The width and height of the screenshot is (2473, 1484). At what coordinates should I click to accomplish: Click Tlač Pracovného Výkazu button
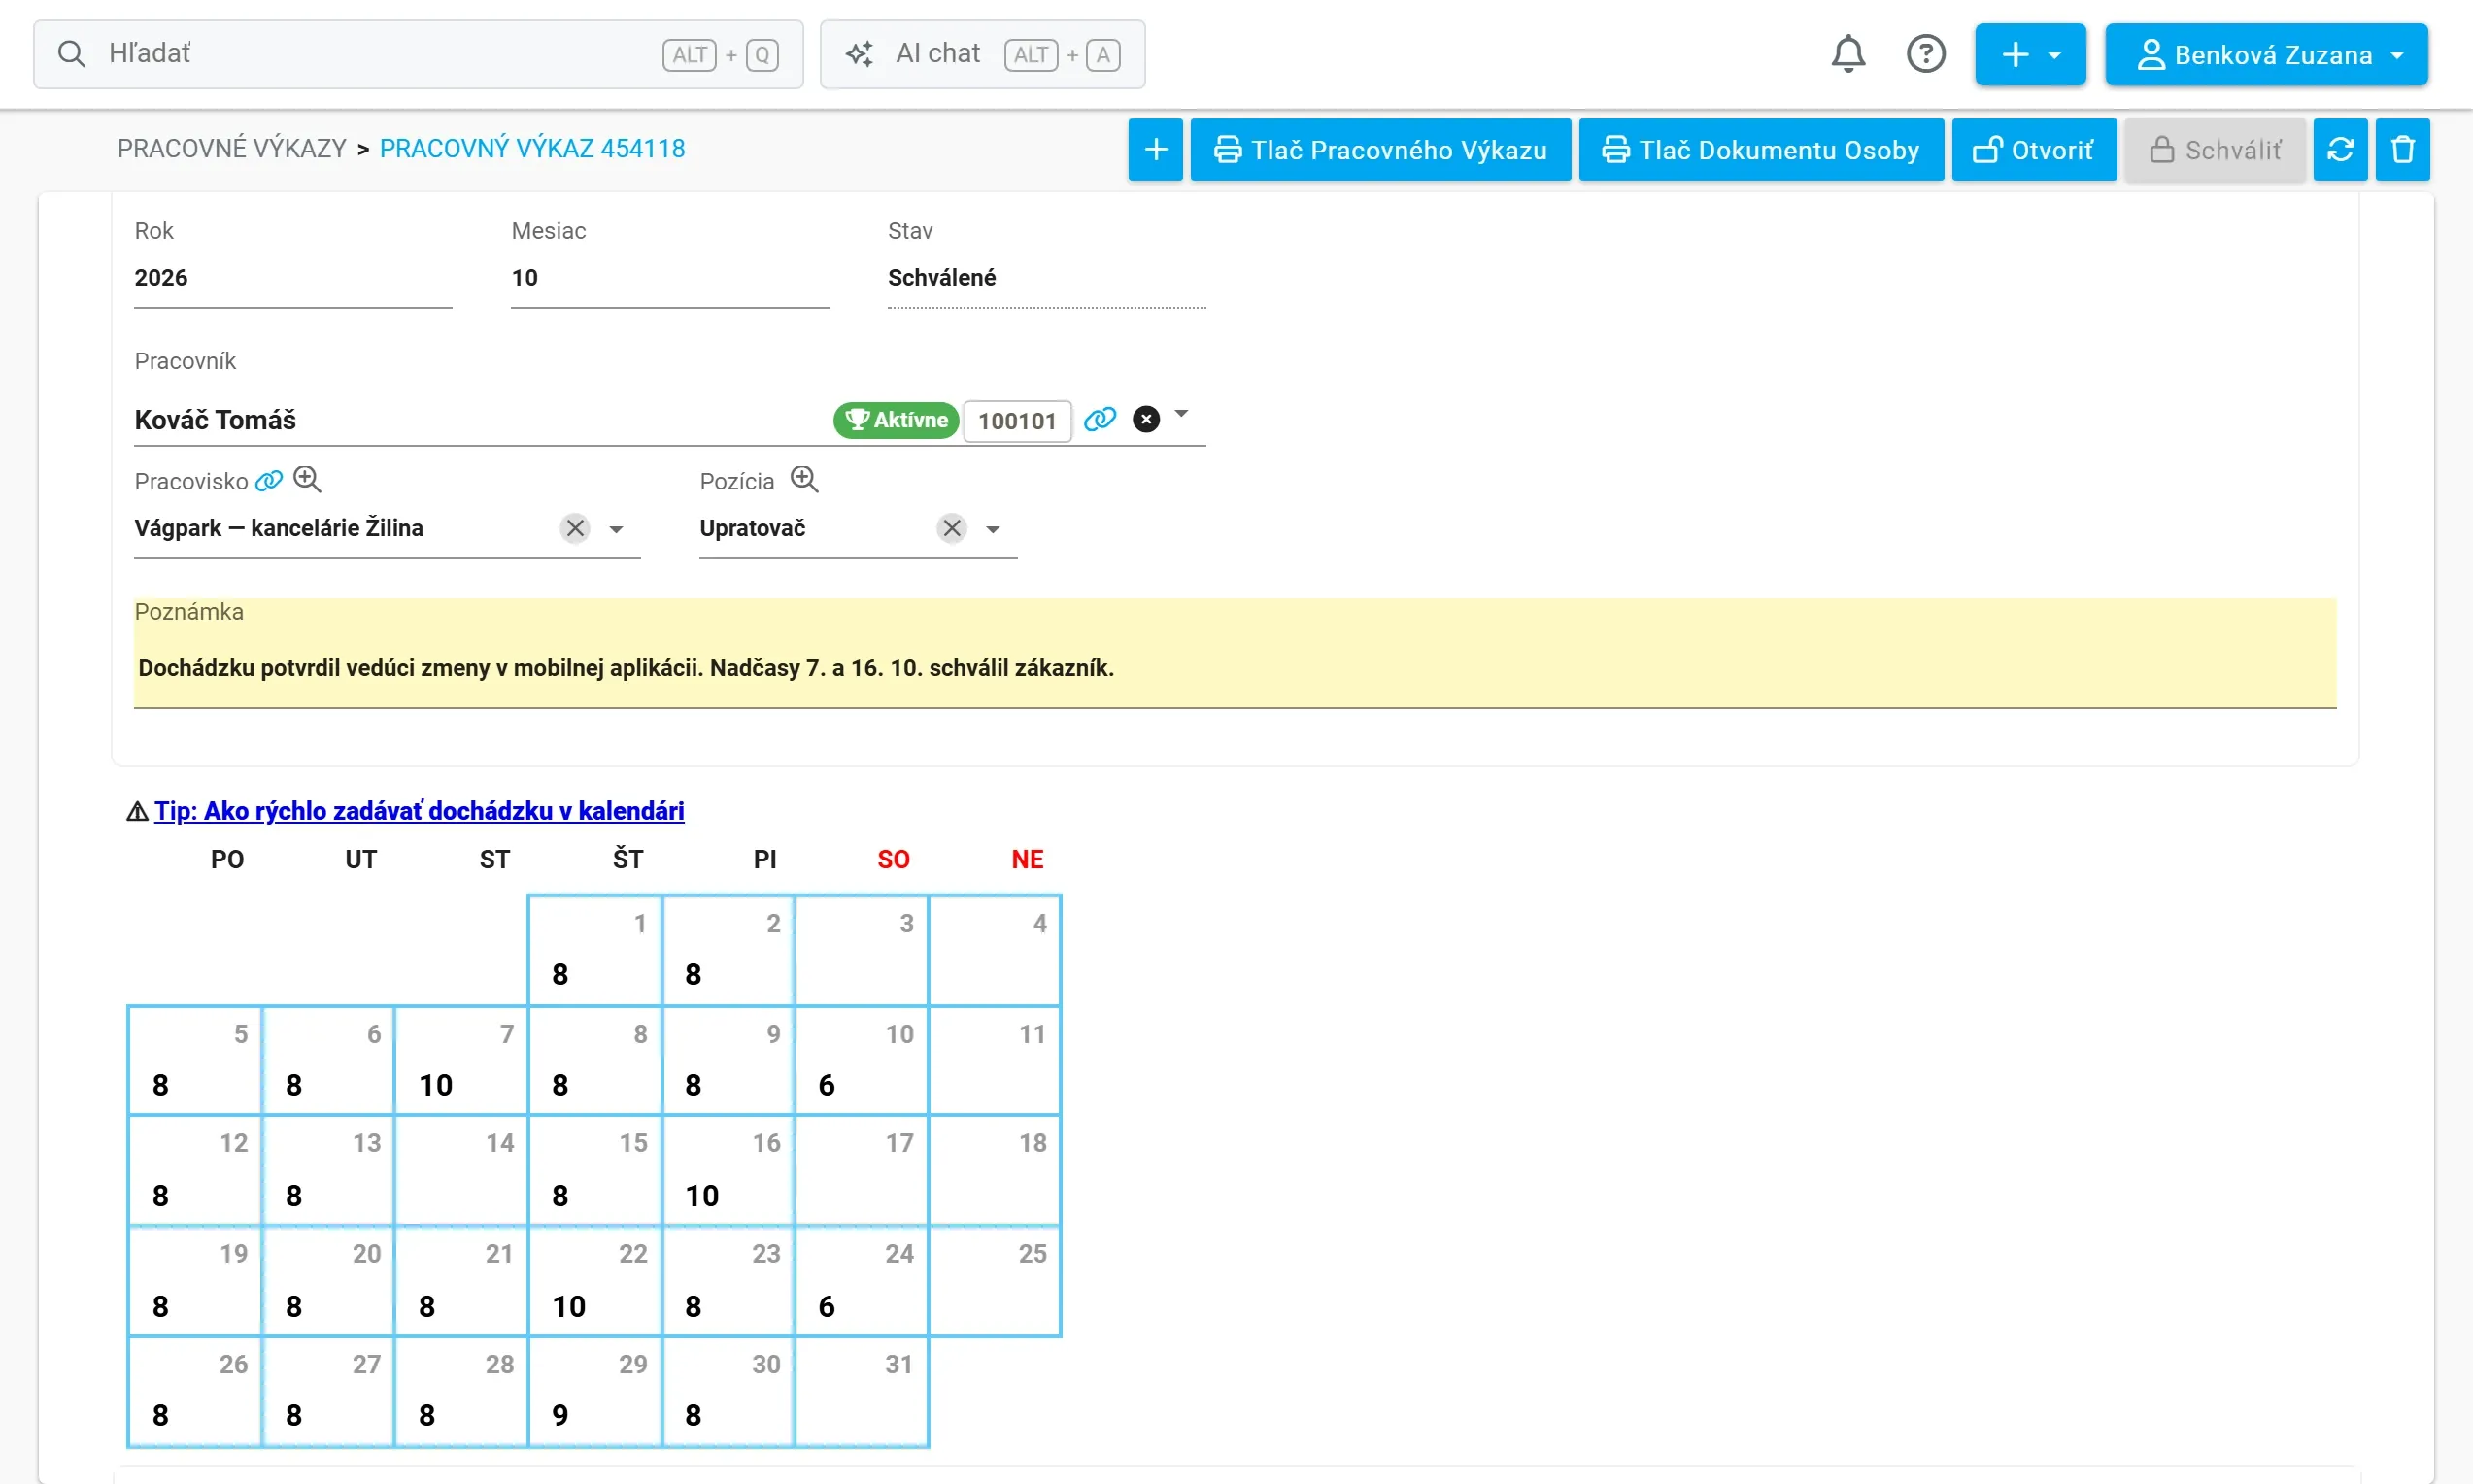(1380, 150)
